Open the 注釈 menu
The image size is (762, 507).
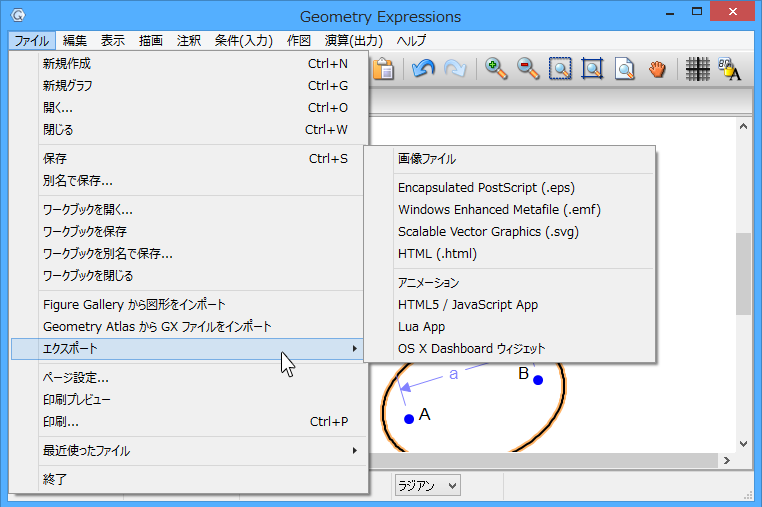coord(189,40)
